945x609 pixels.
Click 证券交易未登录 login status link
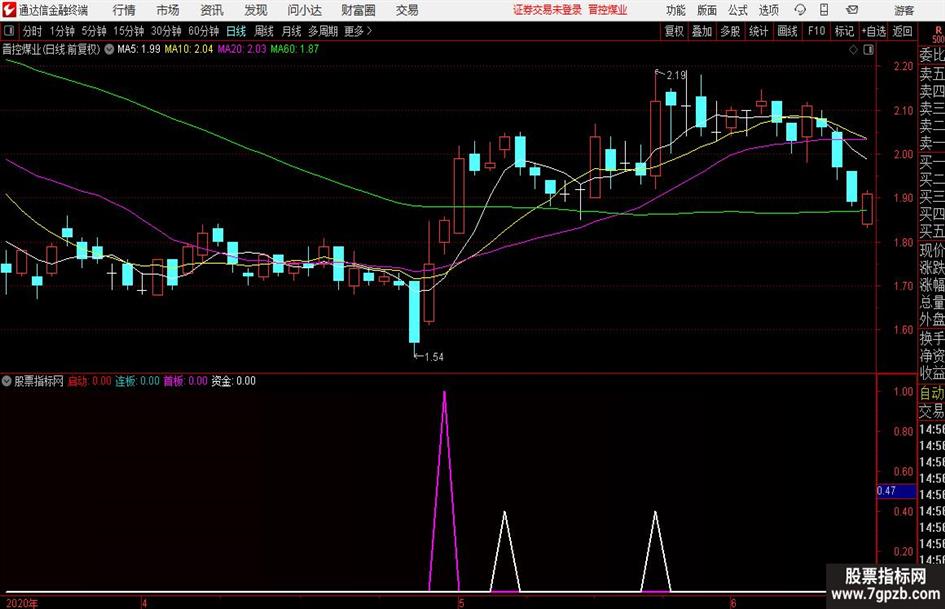547,10
